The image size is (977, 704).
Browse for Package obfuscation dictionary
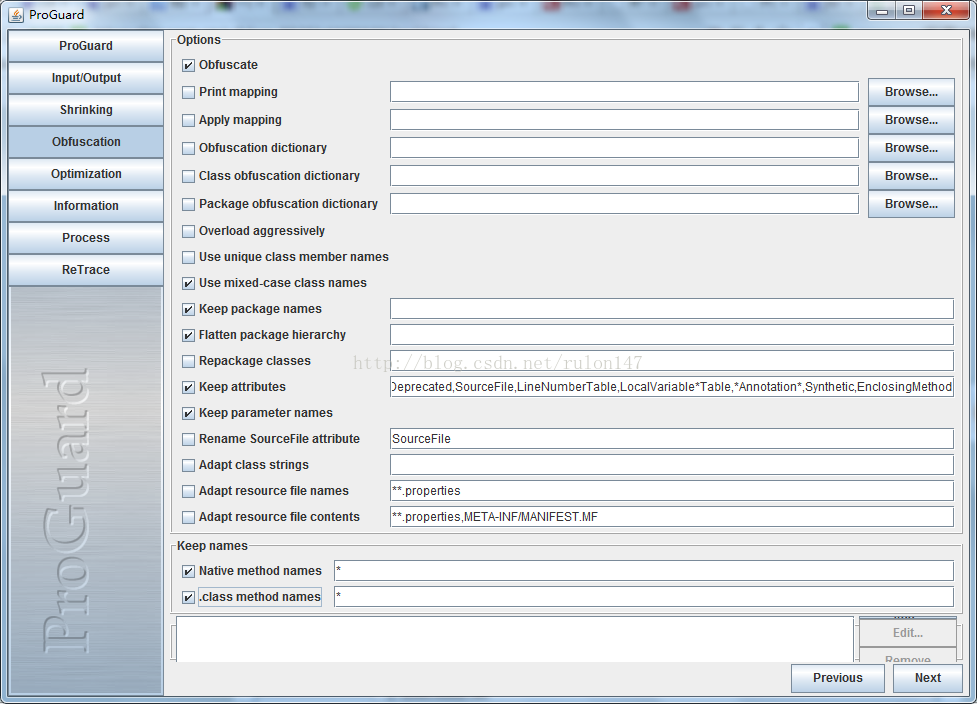[x=911, y=204]
